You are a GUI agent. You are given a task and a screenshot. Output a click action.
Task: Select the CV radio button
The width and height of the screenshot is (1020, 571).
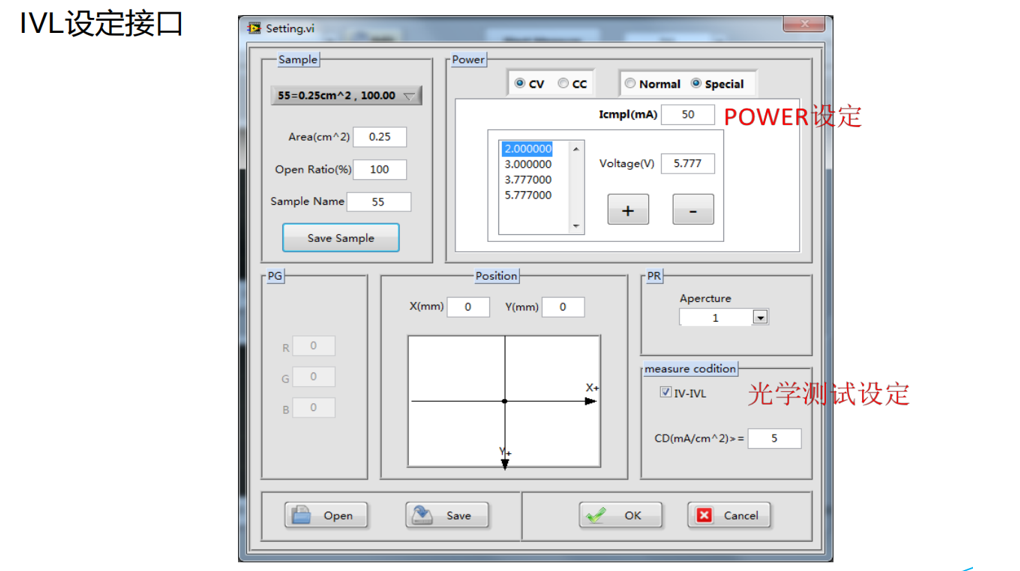tap(520, 84)
